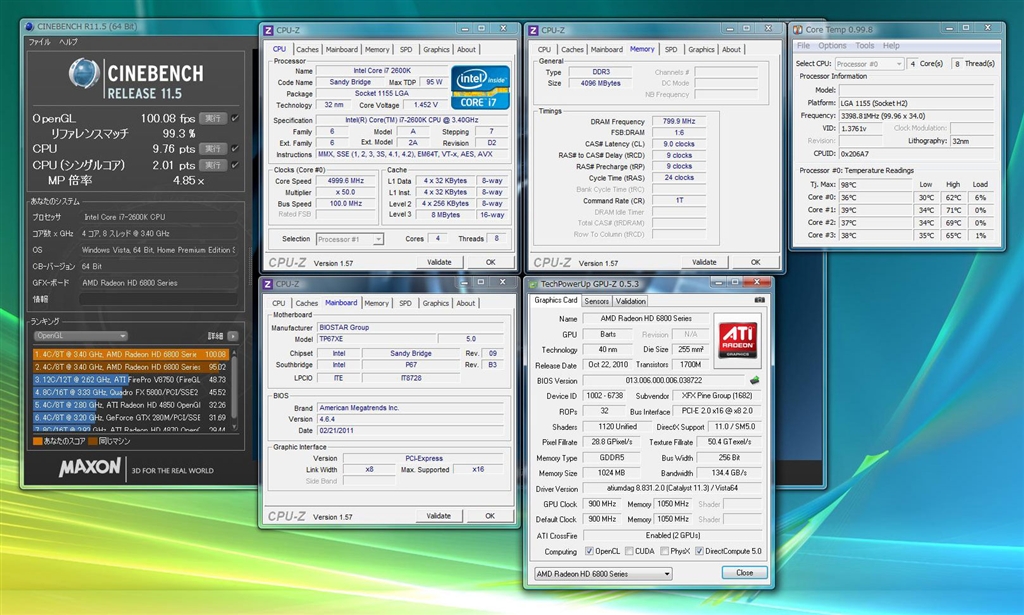Click GPU-Z BIOS Version field

point(664,380)
